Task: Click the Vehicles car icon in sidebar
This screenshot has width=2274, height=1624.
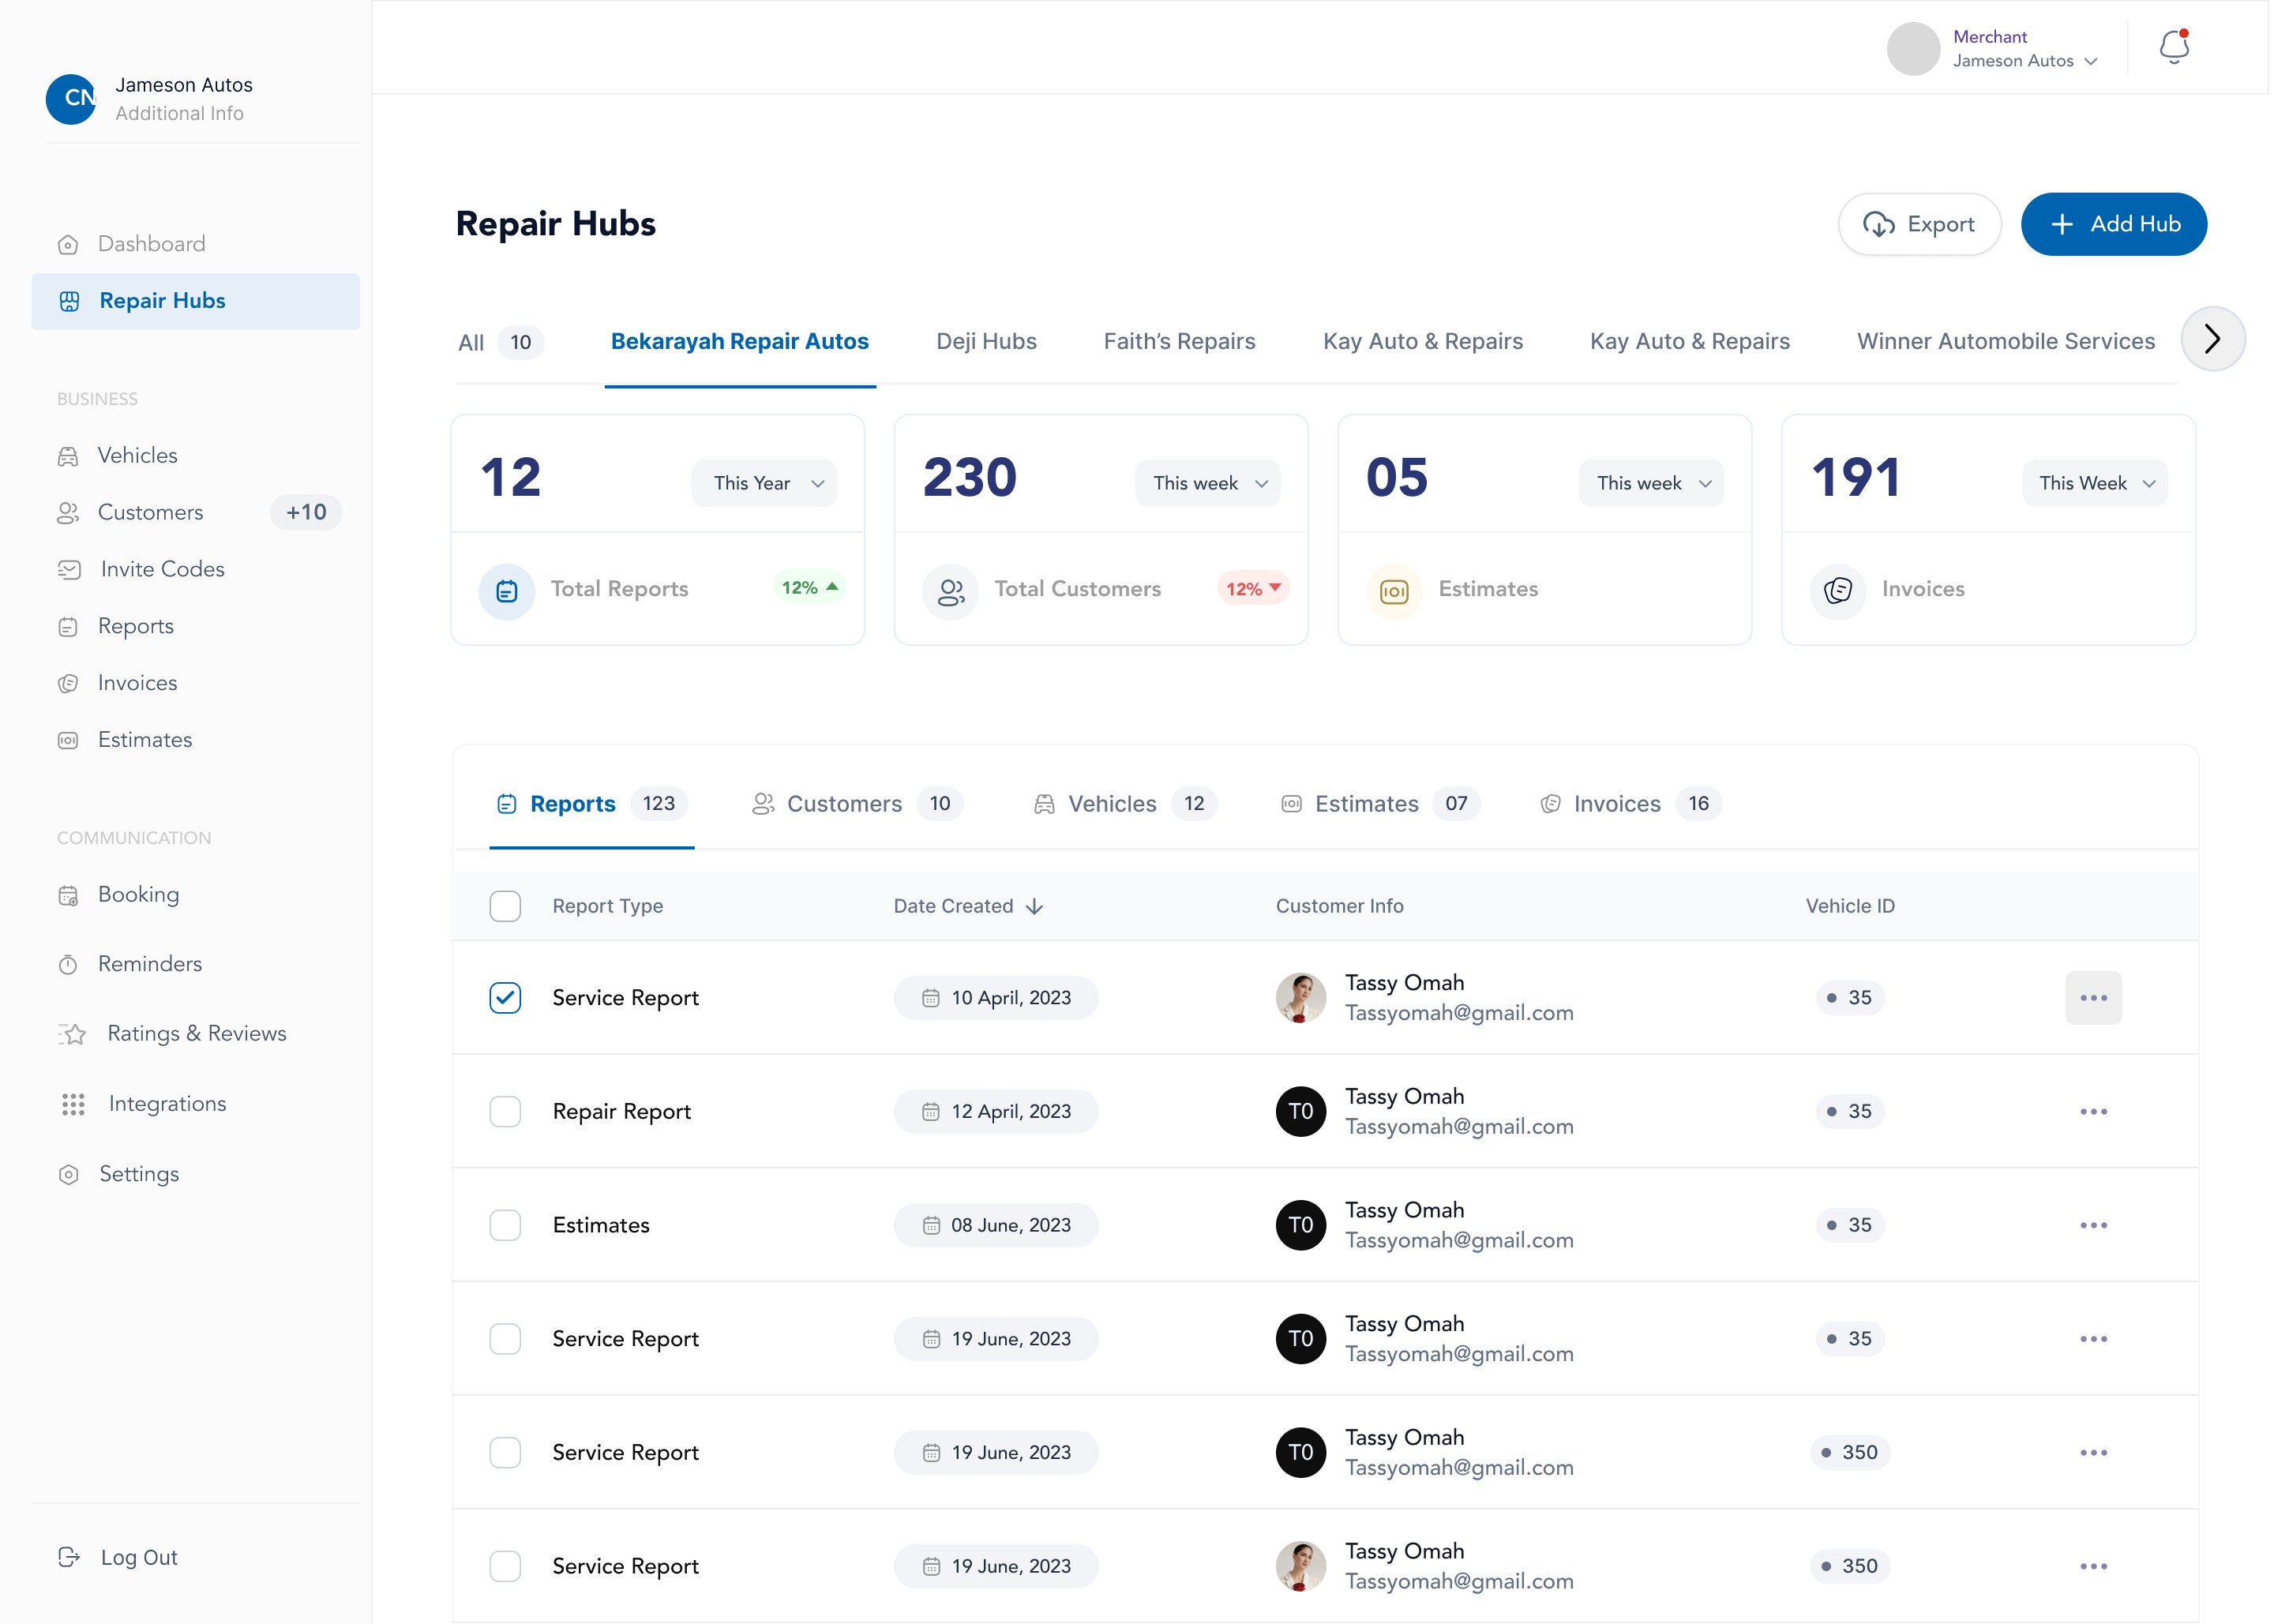Action: click(x=68, y=457)
